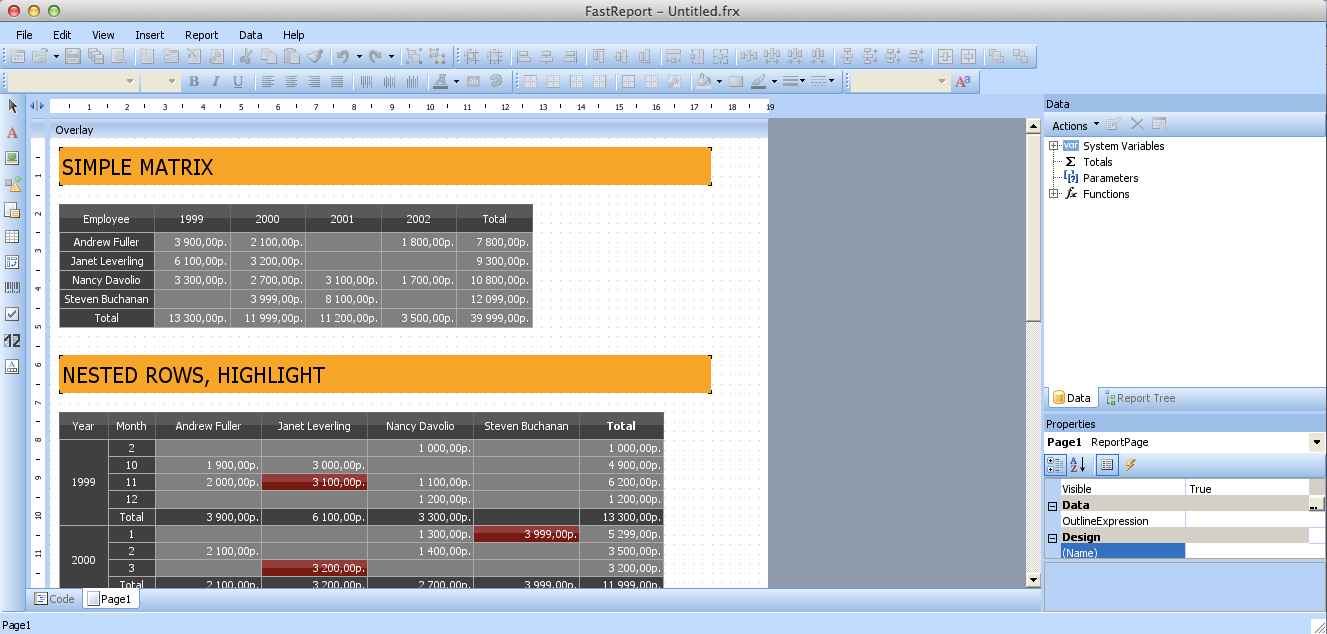Choose the Table object tool
Screen dimensions: 1327x634
(13, 236)
